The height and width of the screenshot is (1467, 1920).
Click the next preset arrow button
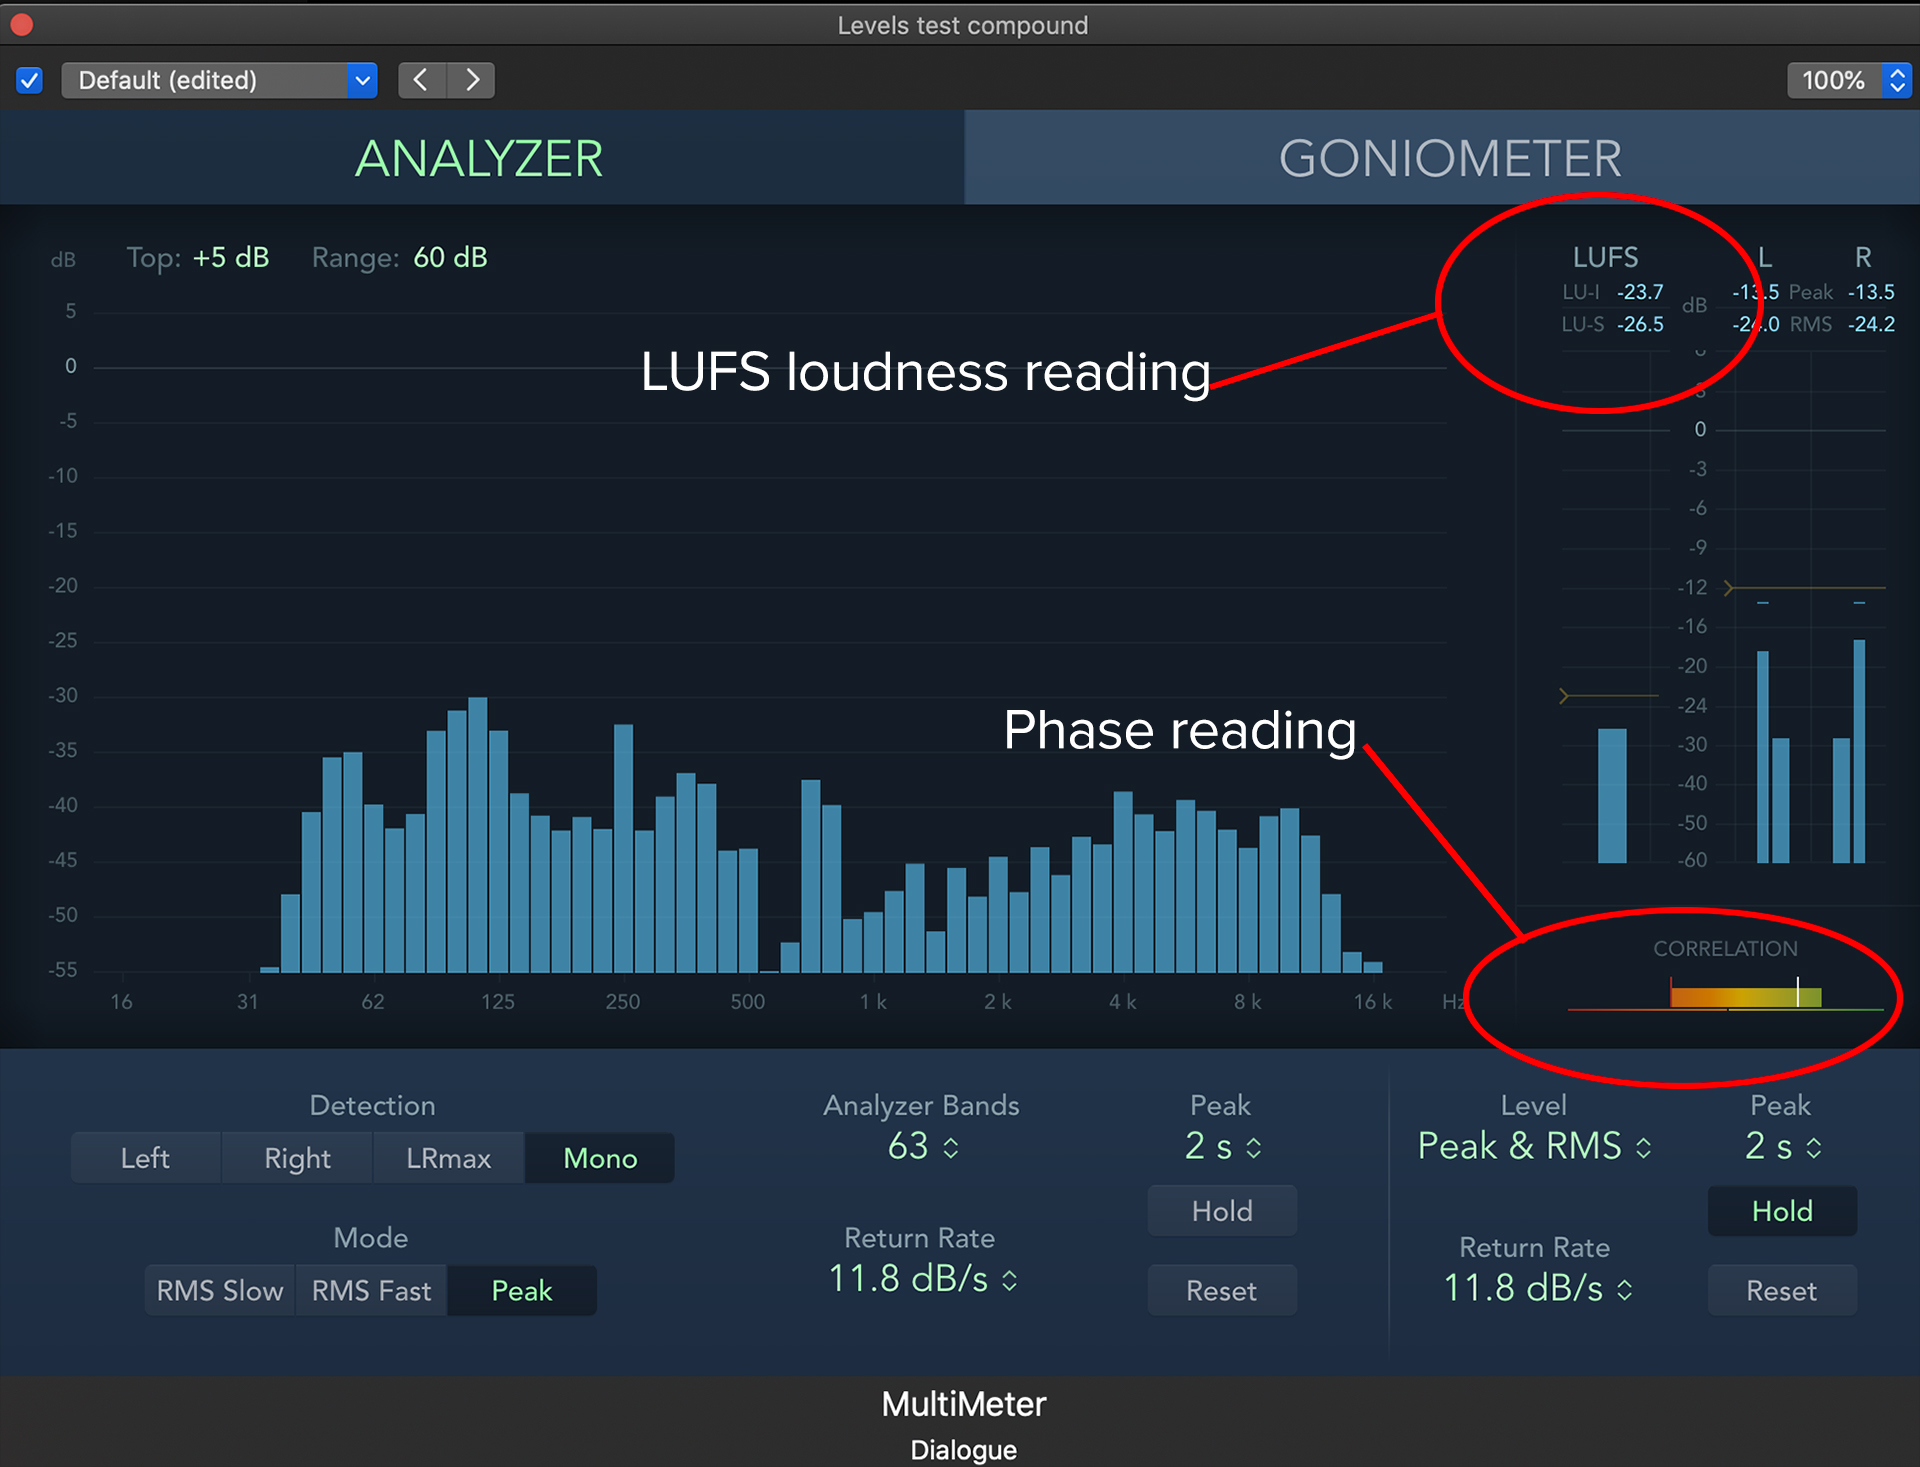[x=471, y=80]
